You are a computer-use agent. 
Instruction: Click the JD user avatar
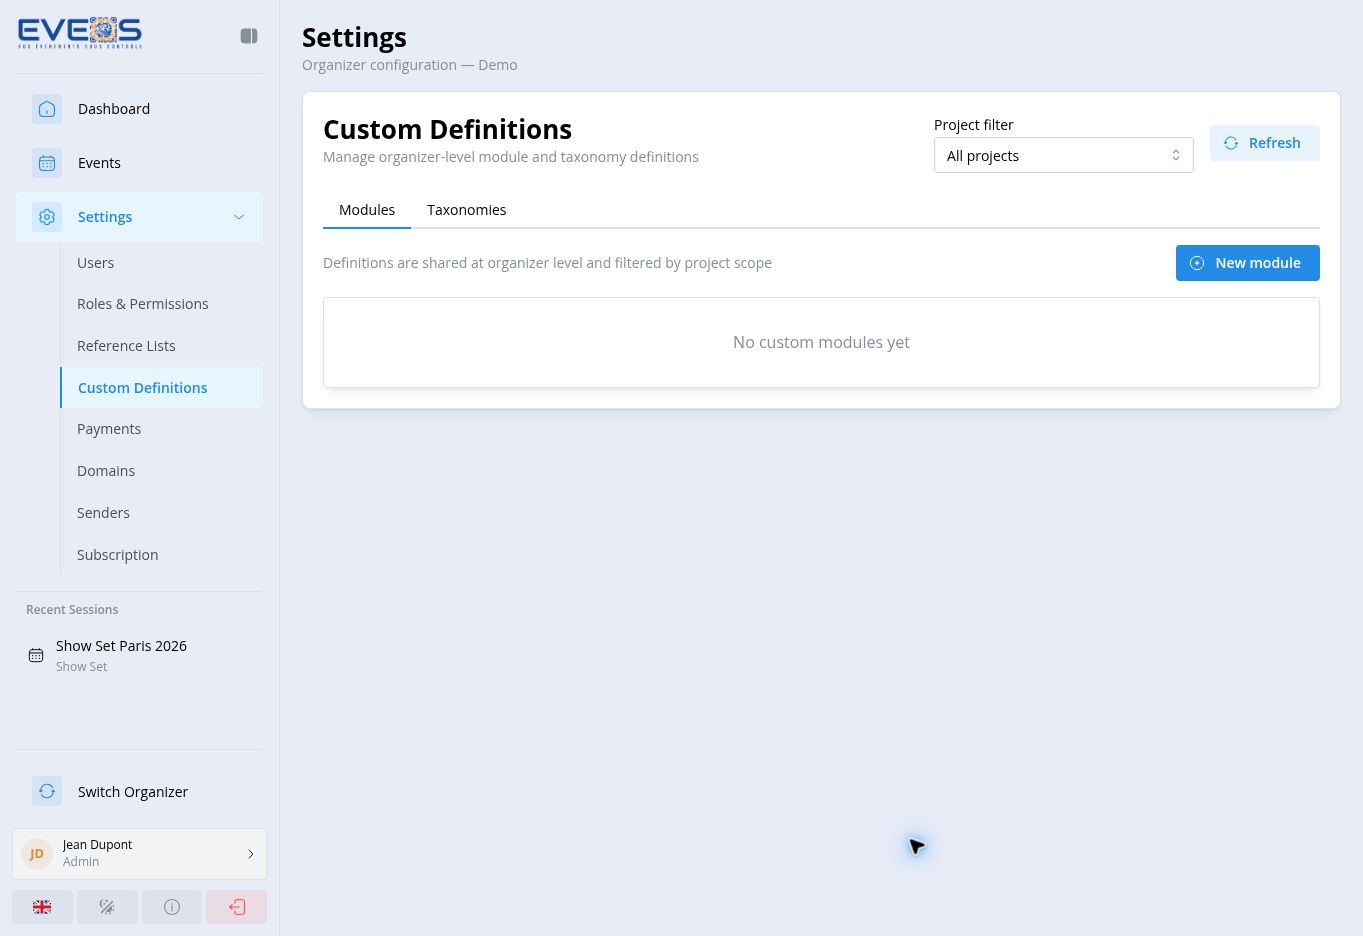37,854
